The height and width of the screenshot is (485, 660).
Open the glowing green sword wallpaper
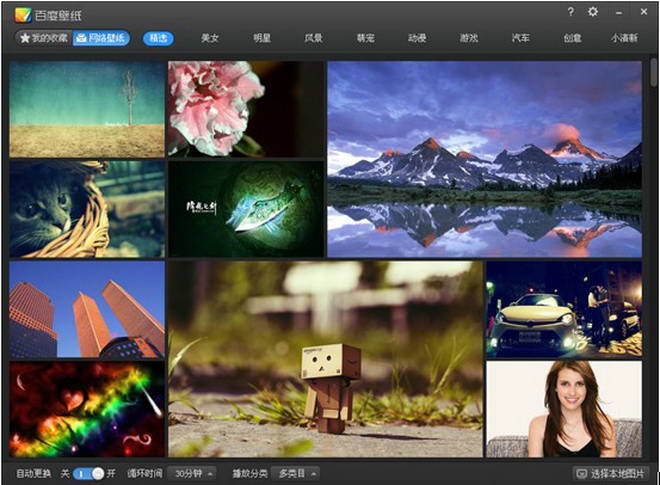tap(246, 209)
